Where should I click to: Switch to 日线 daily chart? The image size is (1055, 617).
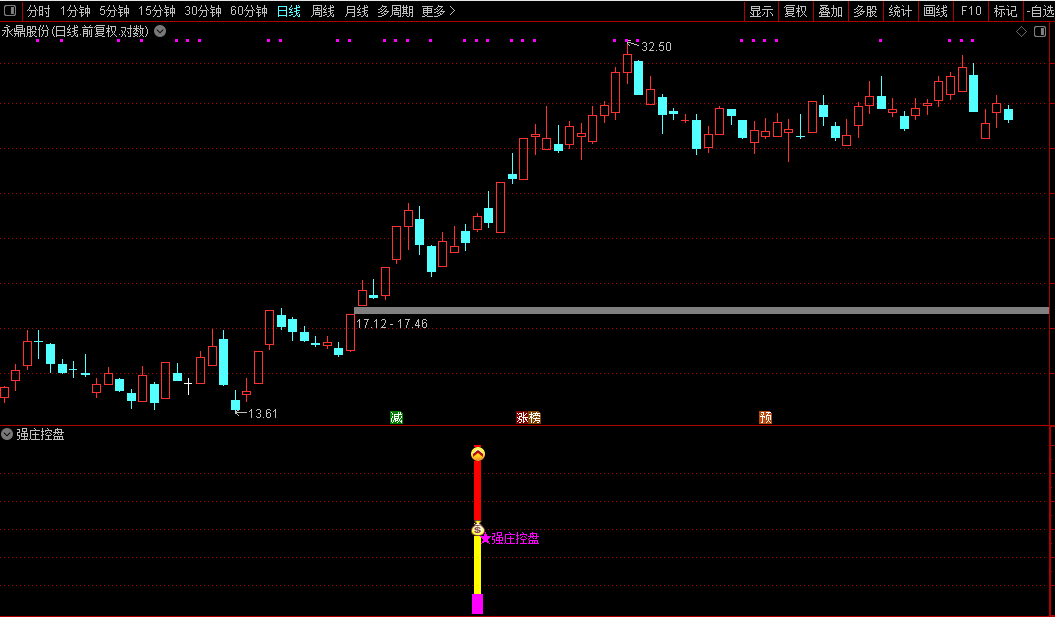289,11
